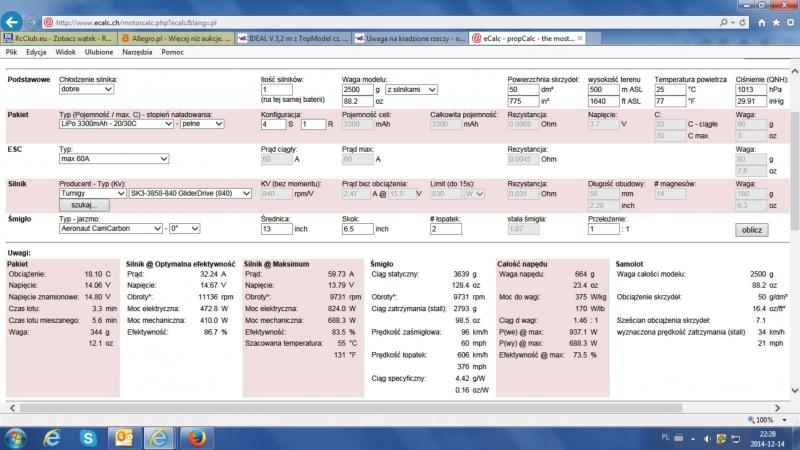Open Skype from the taskbar

[87, 437]
